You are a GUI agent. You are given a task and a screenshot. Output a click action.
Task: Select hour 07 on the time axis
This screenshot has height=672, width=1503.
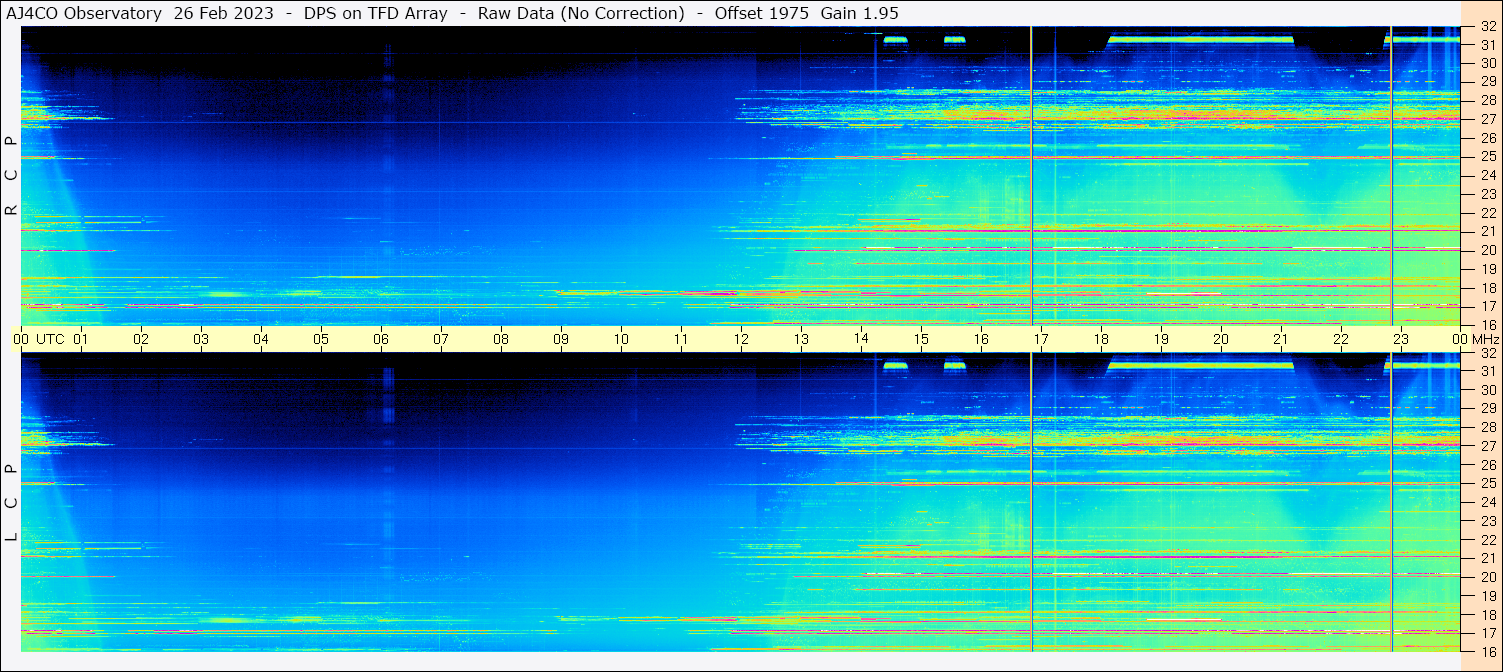point(441,339)
